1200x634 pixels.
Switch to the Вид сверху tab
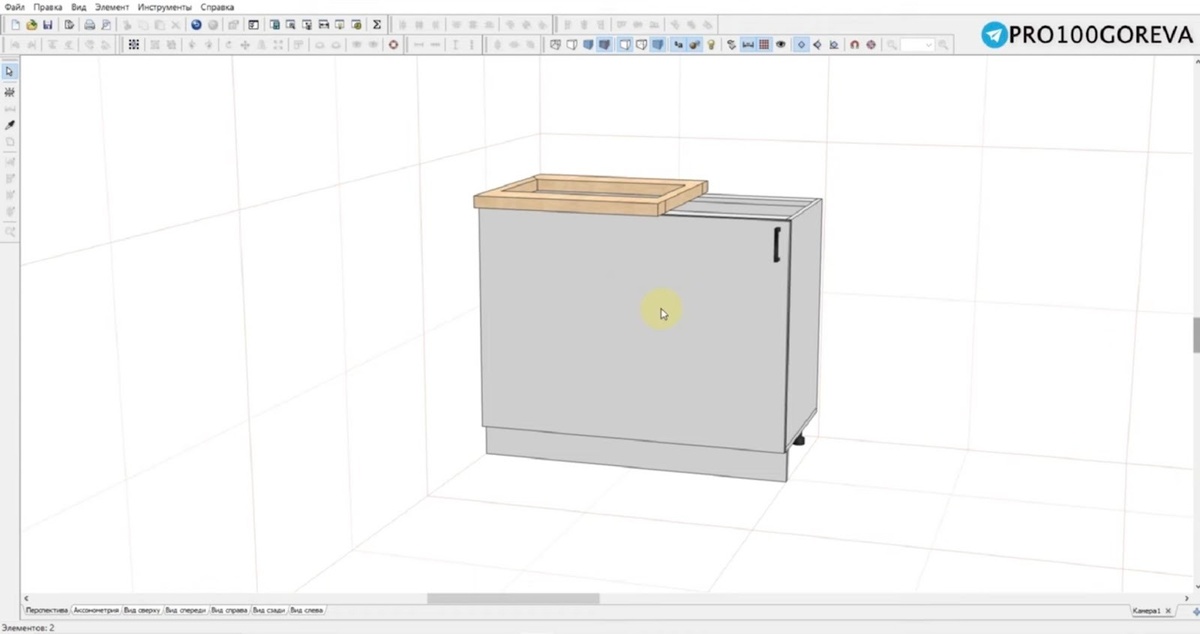tap(142, 610)
